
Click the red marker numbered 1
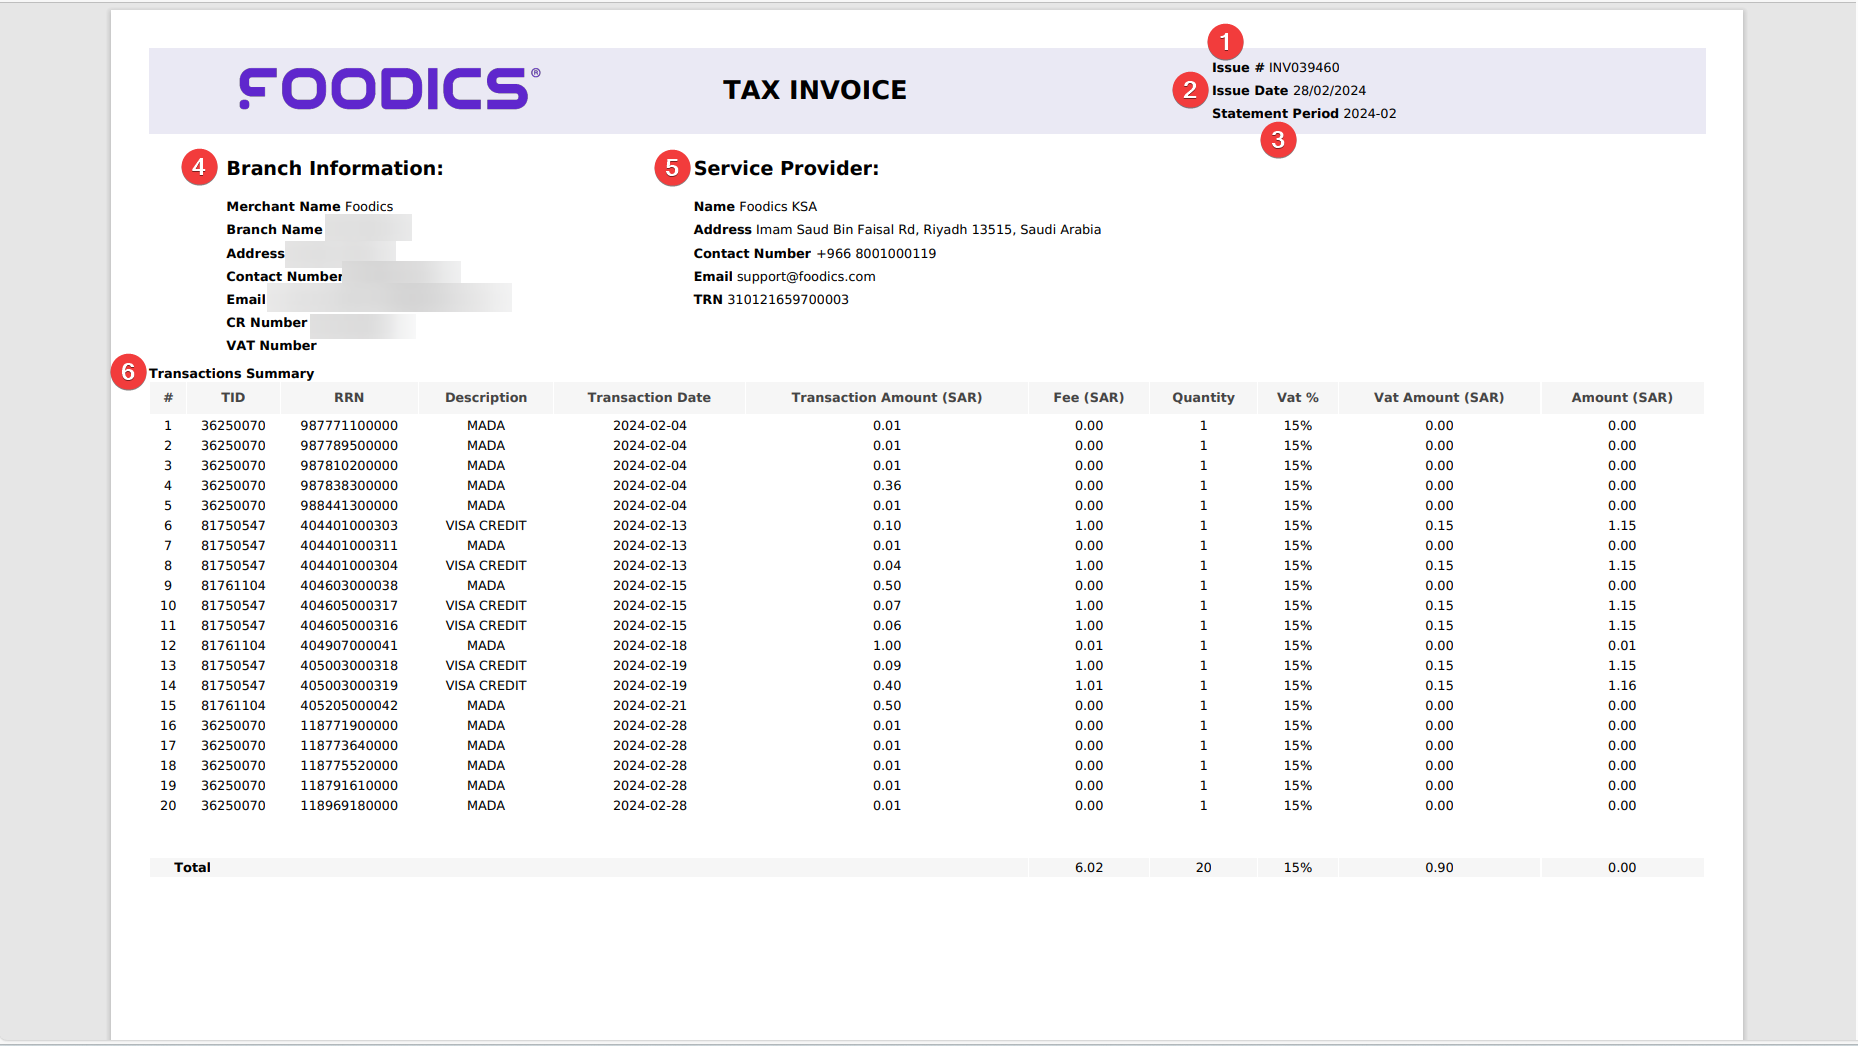pyautogui.click(x=1225, y=42)
